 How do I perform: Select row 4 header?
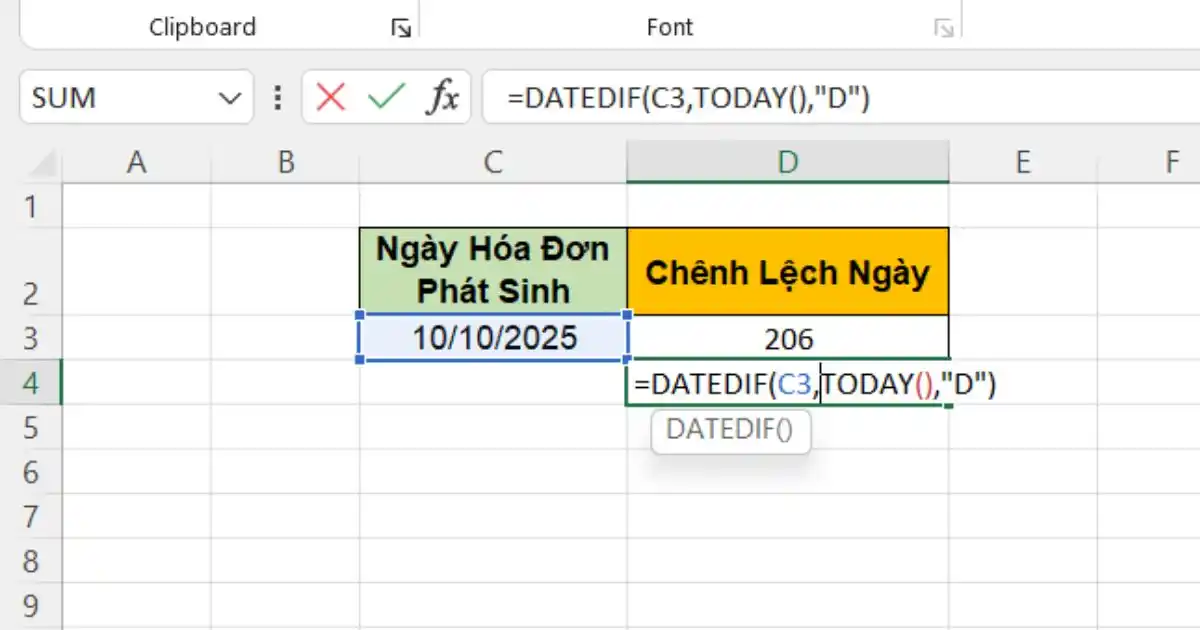(31, 383)
